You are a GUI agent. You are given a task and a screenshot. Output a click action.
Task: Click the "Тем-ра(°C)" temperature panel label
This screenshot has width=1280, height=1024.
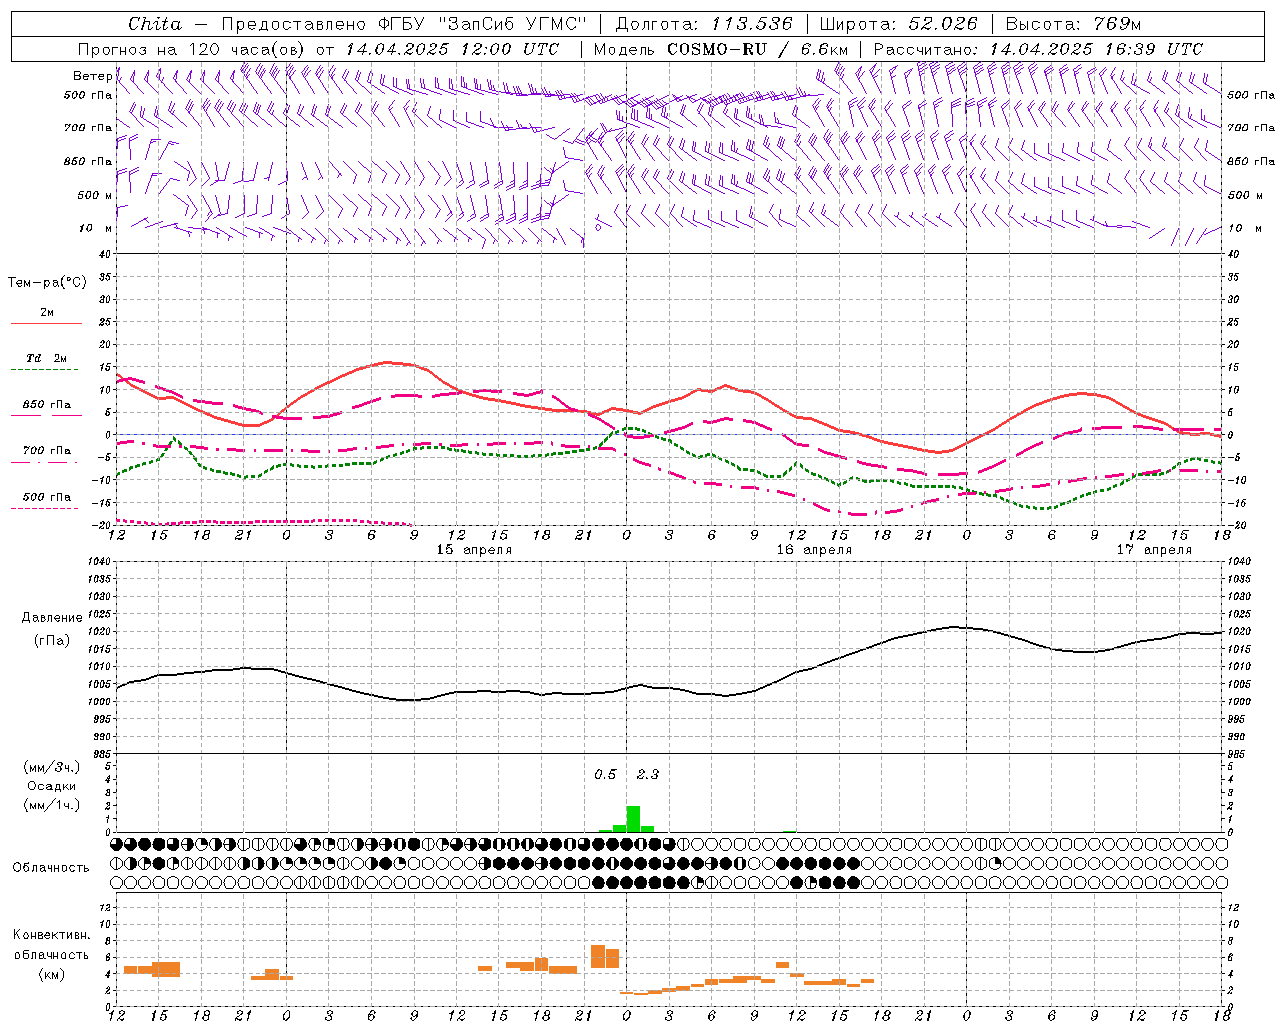(x=48, y=283)
